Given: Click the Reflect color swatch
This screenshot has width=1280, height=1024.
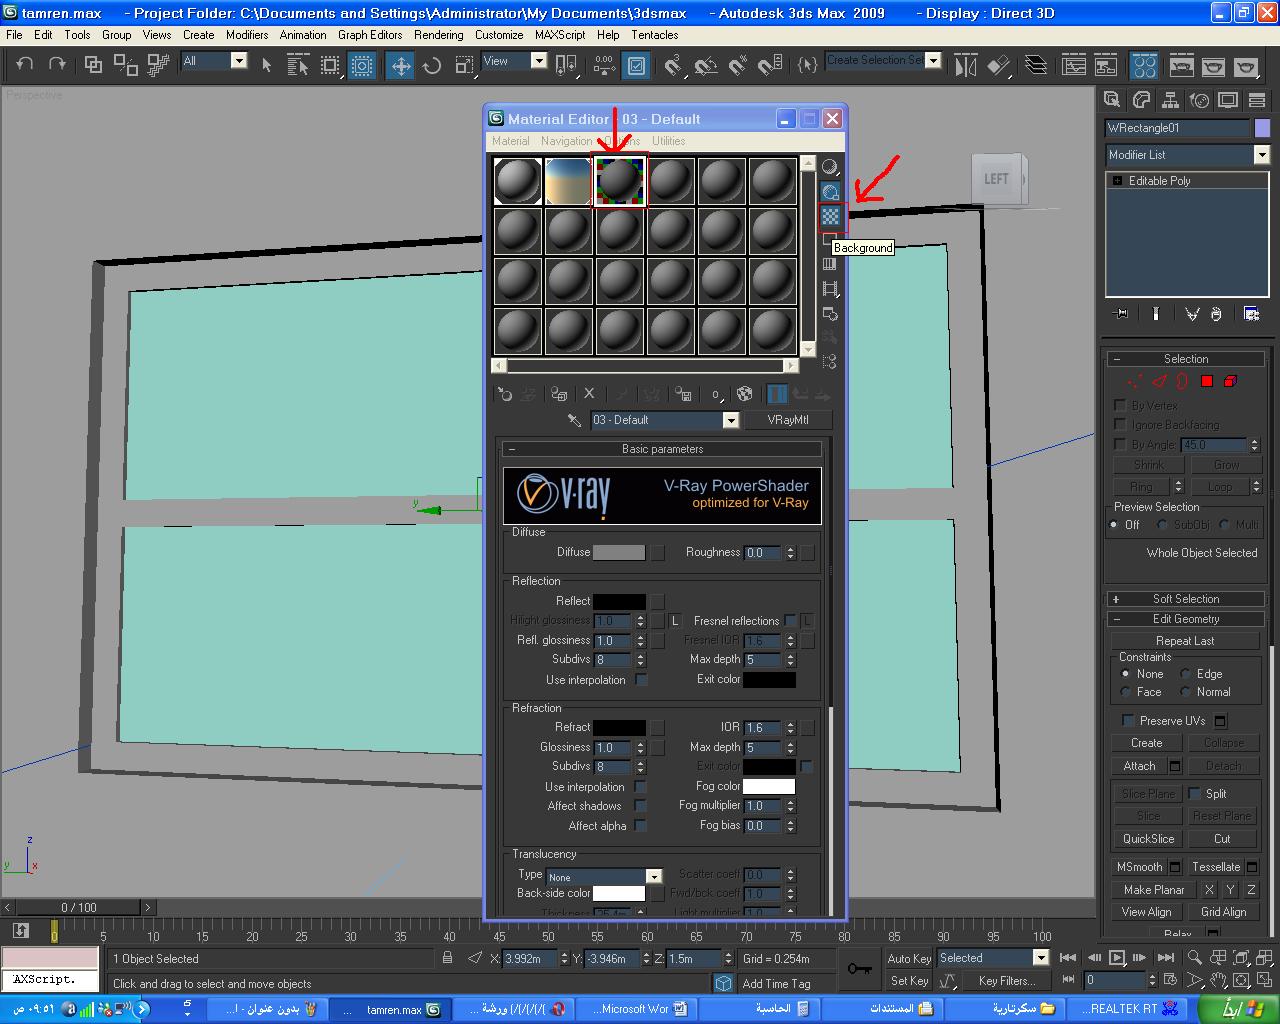Looking at the screenshot, I should [618, 601].
